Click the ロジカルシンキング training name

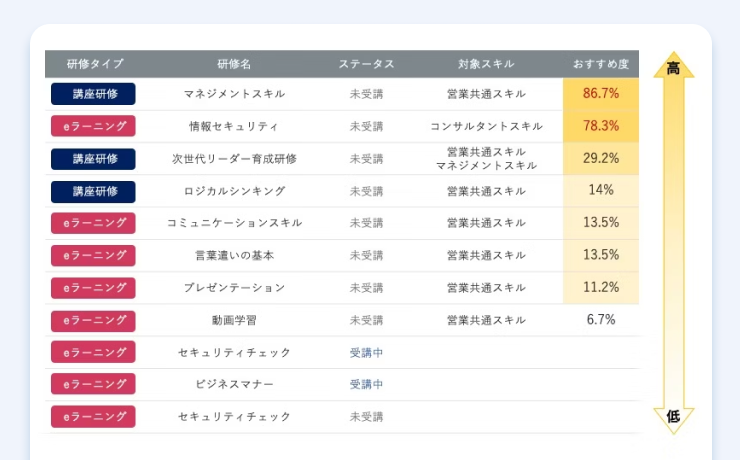click(234, 191)
